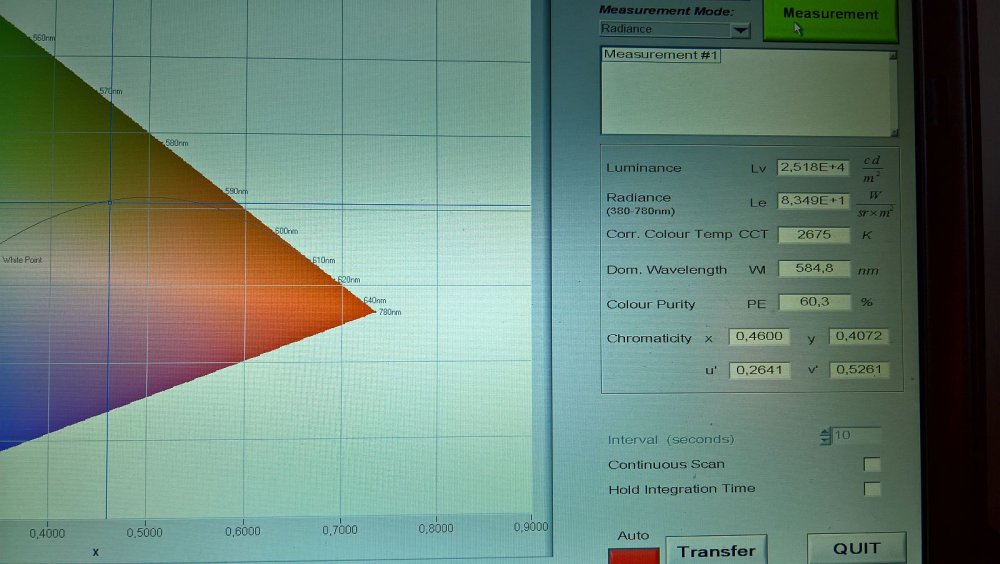Toggle the Hold Integration Time checkbox
The height and width of the screenshot is (564, 1000).
pos(872,489)
